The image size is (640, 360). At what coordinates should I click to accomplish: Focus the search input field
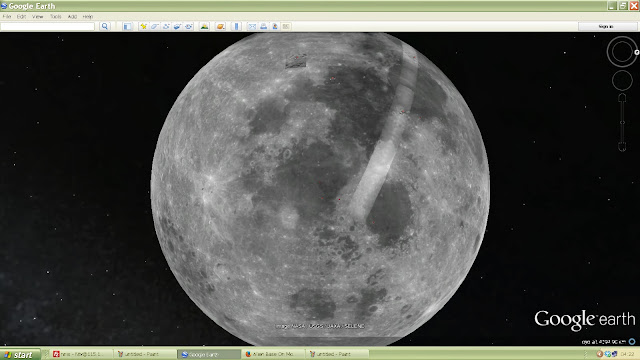(x=48, y=27)
